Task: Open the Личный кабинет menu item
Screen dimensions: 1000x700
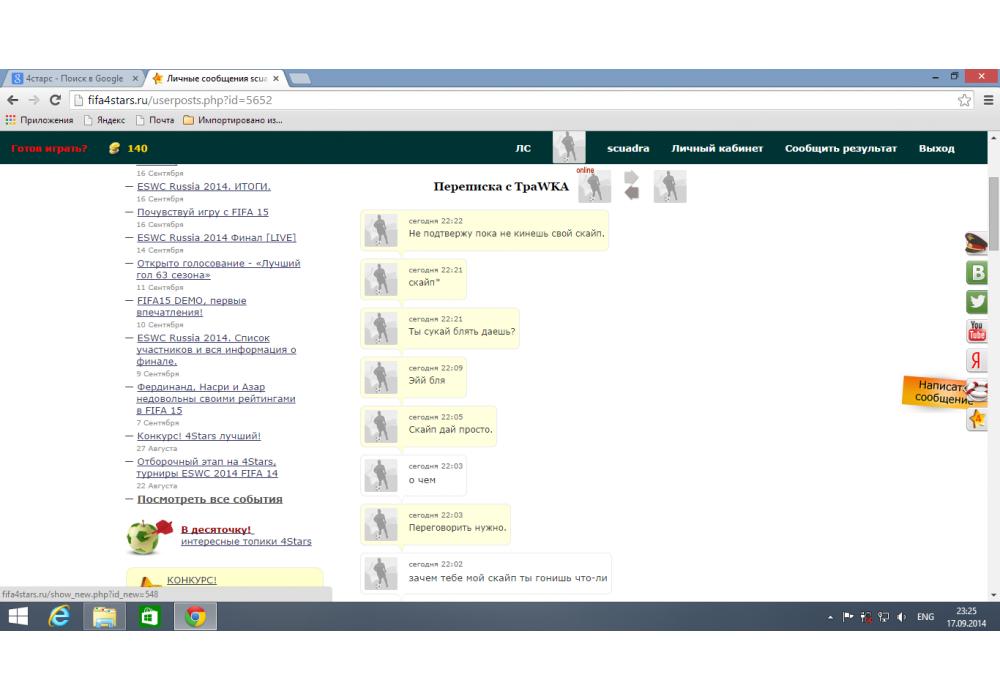Action: click(717, 148)
